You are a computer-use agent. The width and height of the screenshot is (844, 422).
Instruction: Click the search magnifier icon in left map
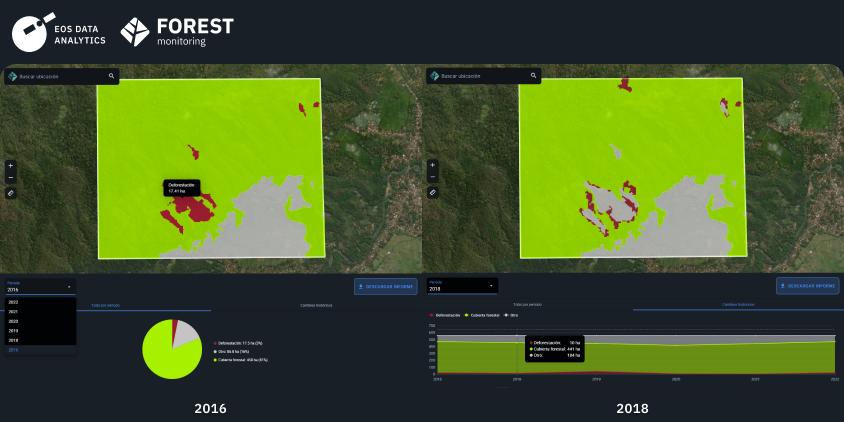pyautogui.click(x=112, y=76)
